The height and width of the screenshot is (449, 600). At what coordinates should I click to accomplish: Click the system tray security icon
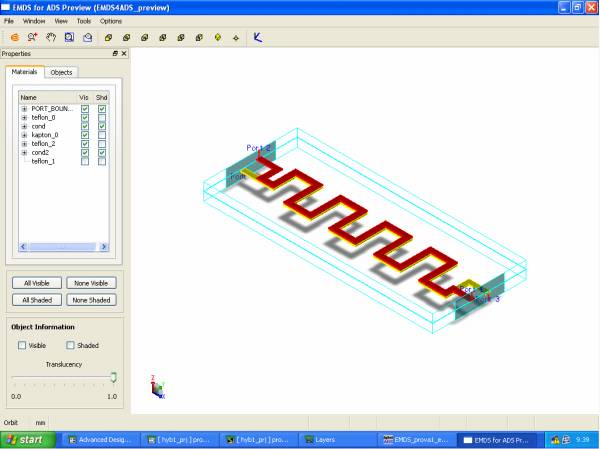tap(555, 440)
